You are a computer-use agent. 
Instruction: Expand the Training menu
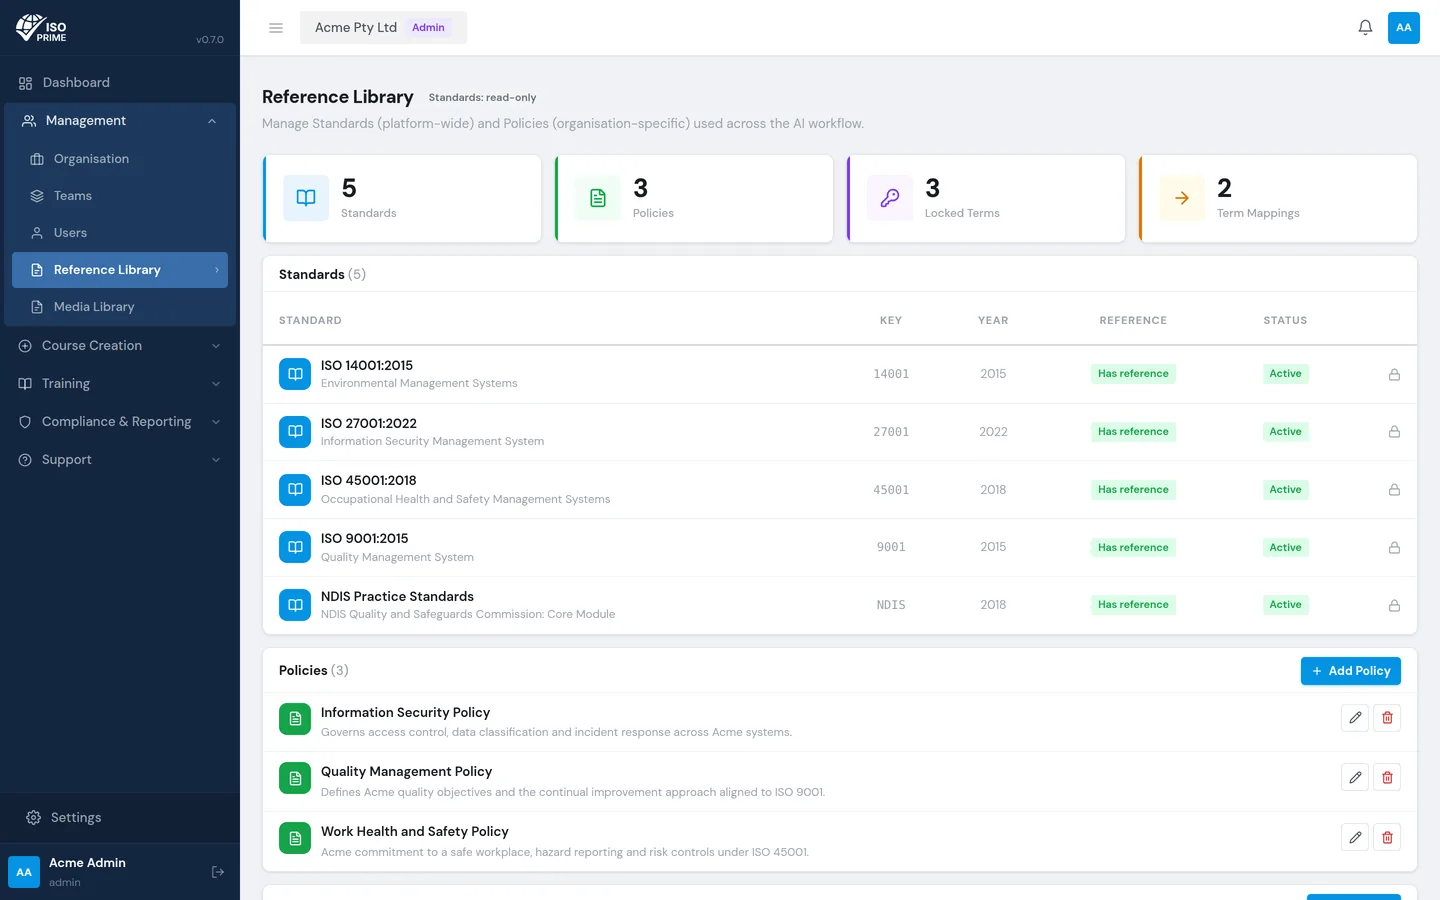(x=120, y=384)
